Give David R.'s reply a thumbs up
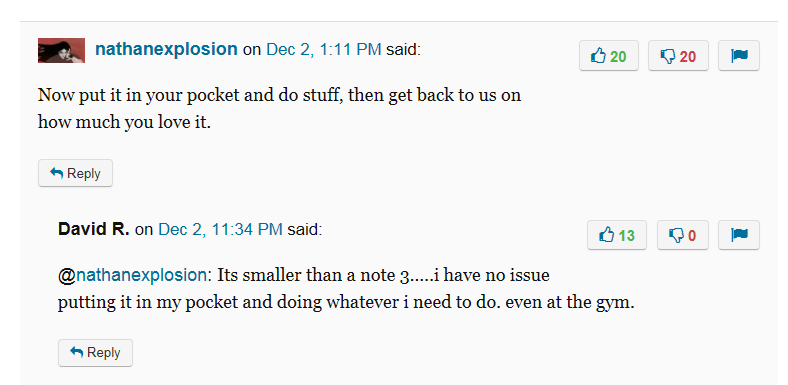This screenshot has width=788, height=385. 617,235
